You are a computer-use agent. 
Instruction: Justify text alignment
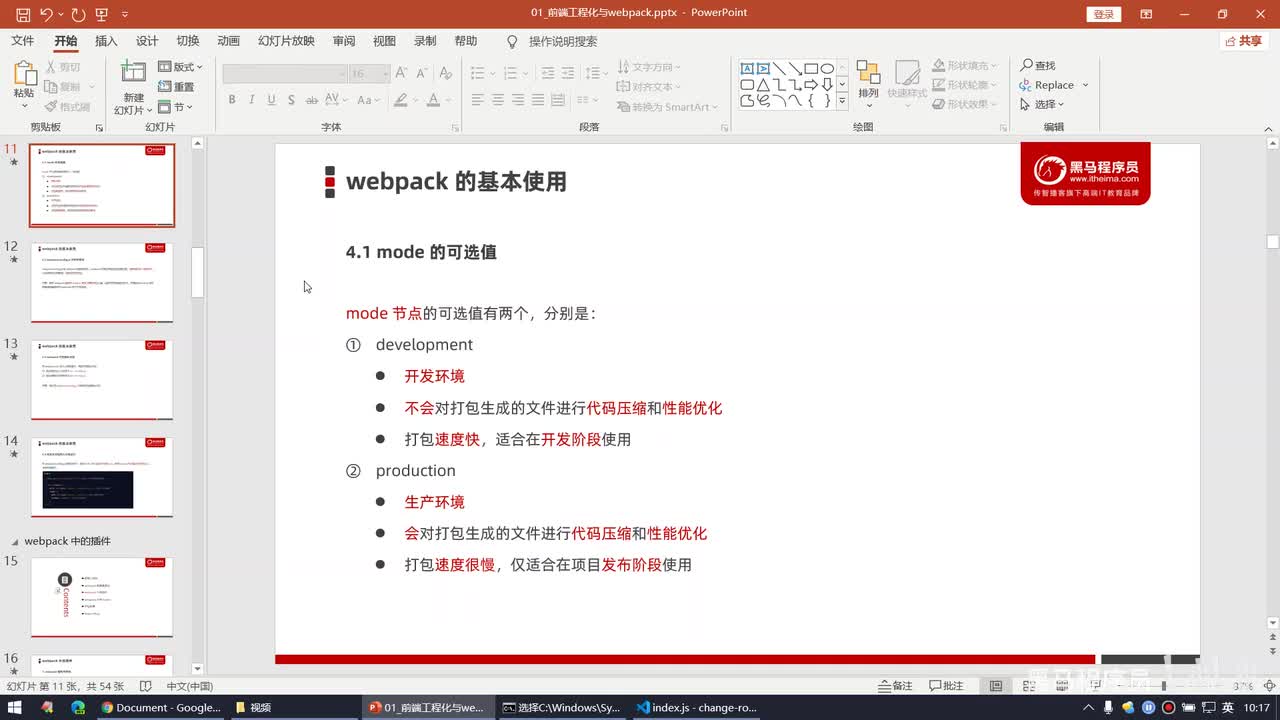[539, 100]
